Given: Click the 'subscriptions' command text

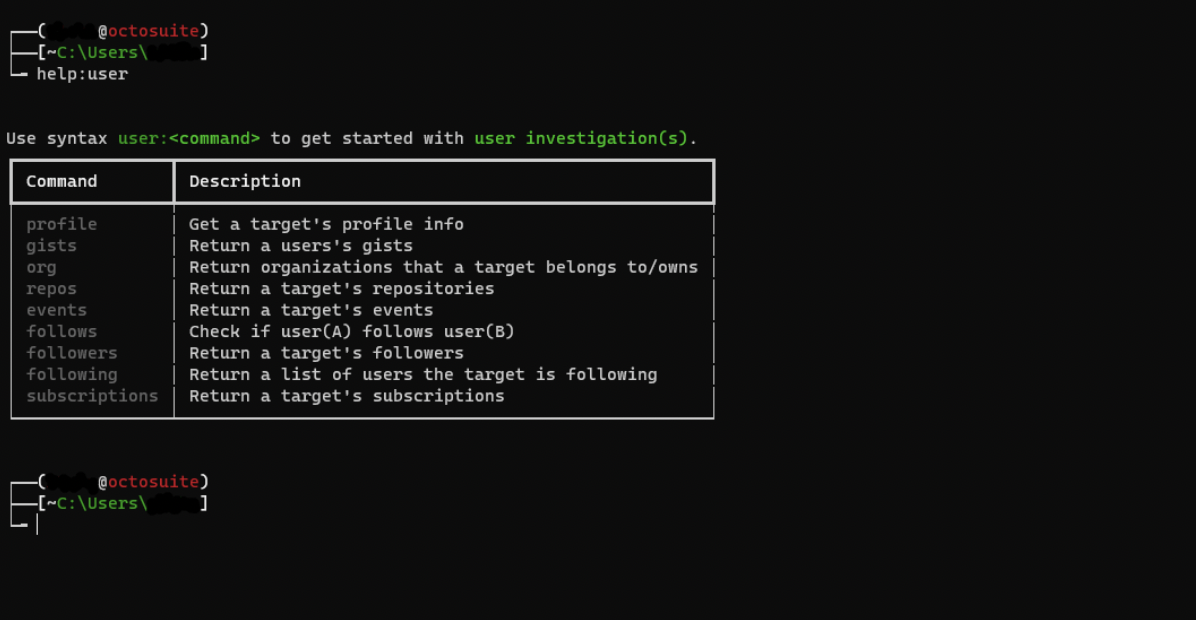Looking at the screenshot, I should pyautogui.click(x=92, y=396).
